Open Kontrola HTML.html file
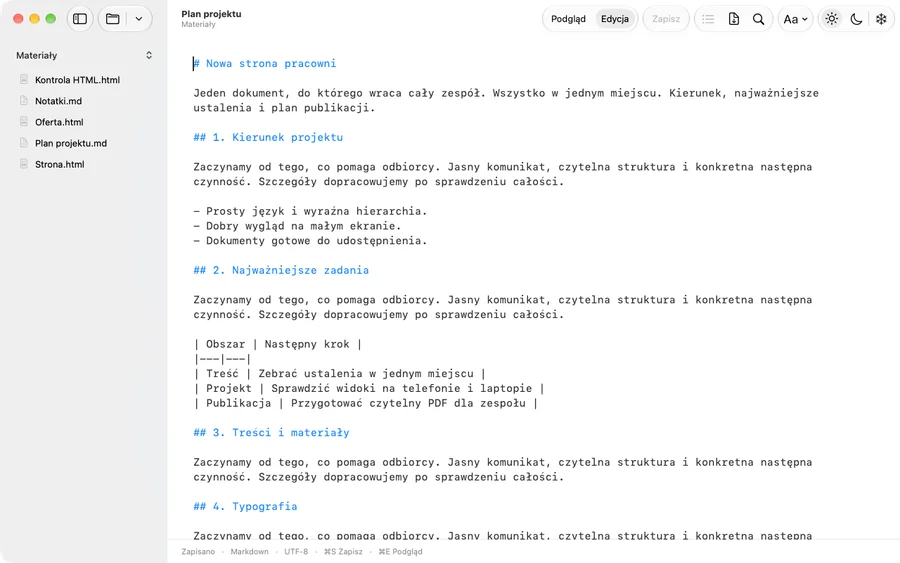Viewport: 900px width, 563px height. (77, 80)
